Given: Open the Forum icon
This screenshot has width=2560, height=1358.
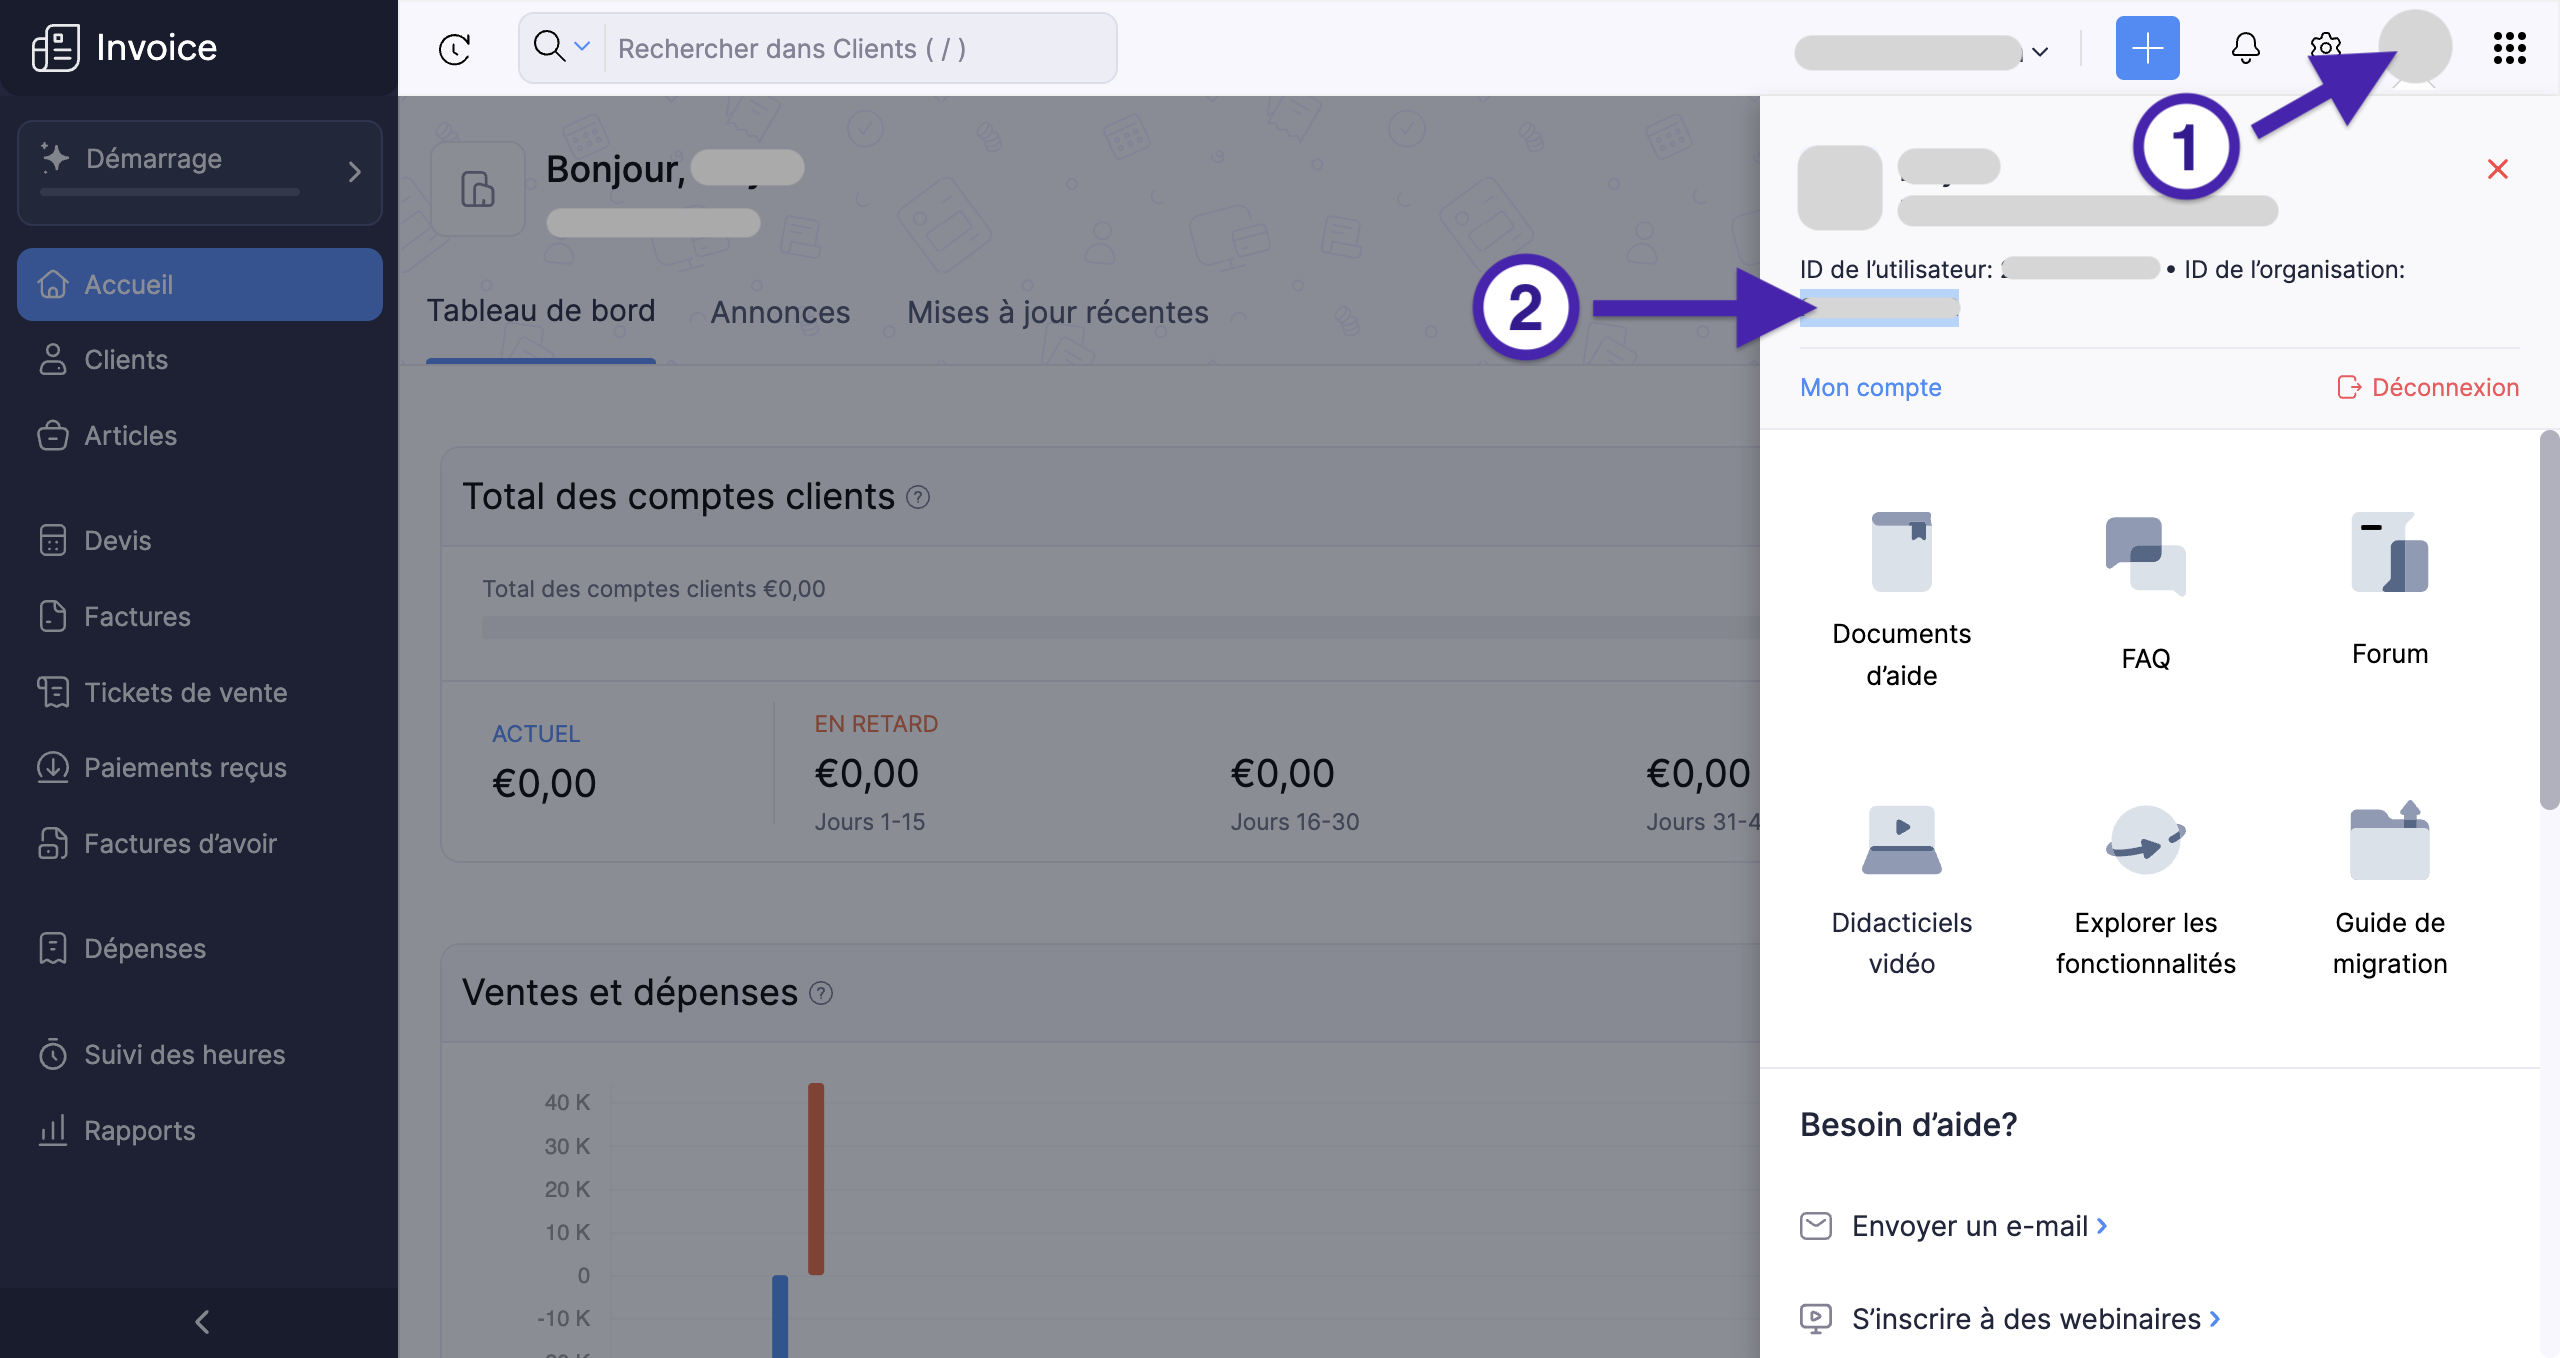Looking at the screenshot, I should point(2389,552).
